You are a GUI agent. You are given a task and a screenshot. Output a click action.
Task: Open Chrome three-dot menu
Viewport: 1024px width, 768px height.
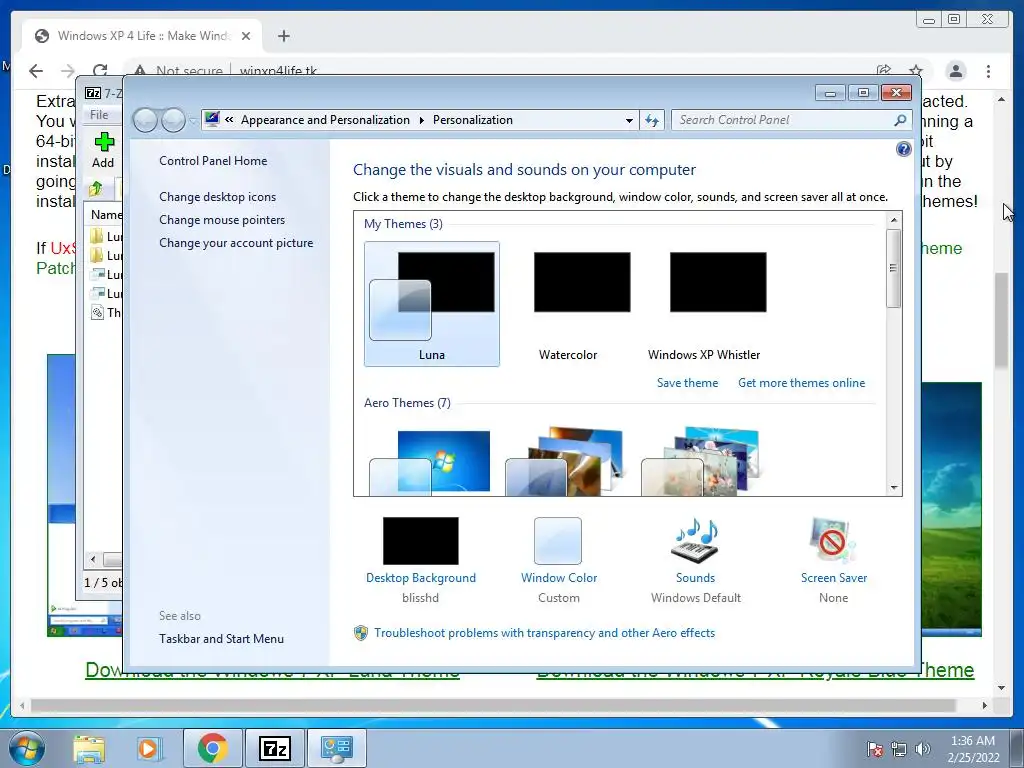point(988,71)
